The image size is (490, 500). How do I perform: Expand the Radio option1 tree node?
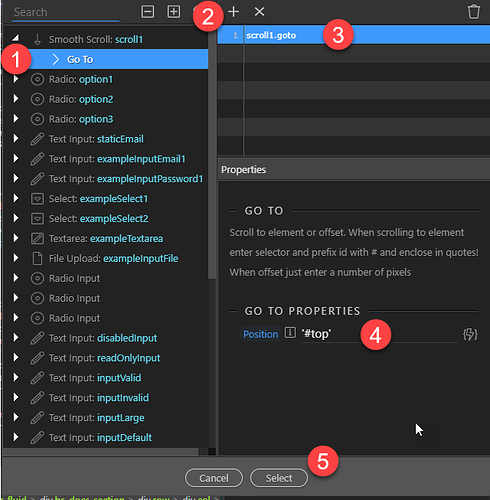click(15, 79)
